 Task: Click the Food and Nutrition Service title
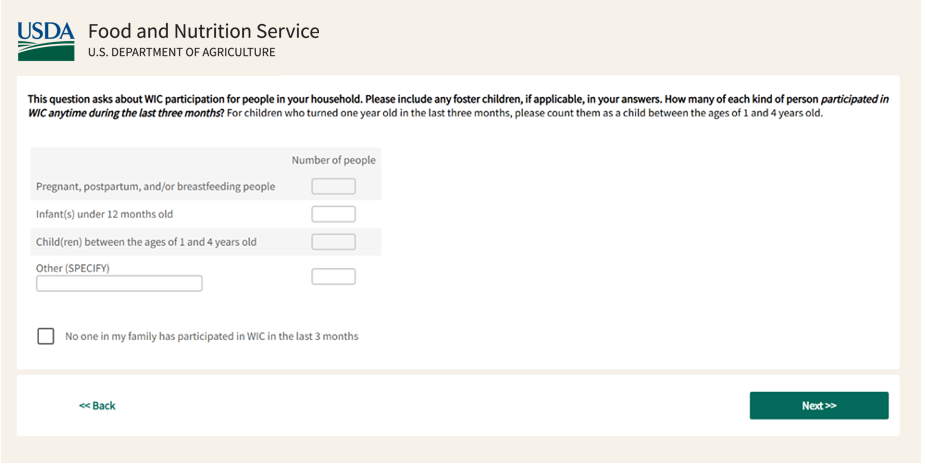[203, 31]
